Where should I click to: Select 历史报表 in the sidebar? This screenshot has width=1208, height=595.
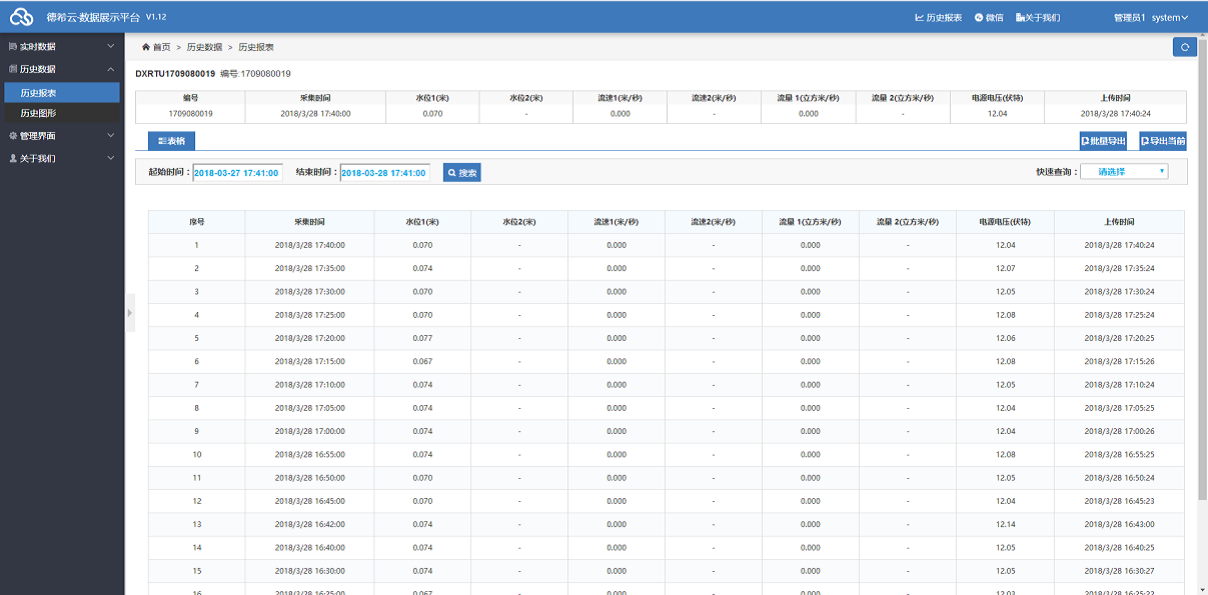pos(38,92)
